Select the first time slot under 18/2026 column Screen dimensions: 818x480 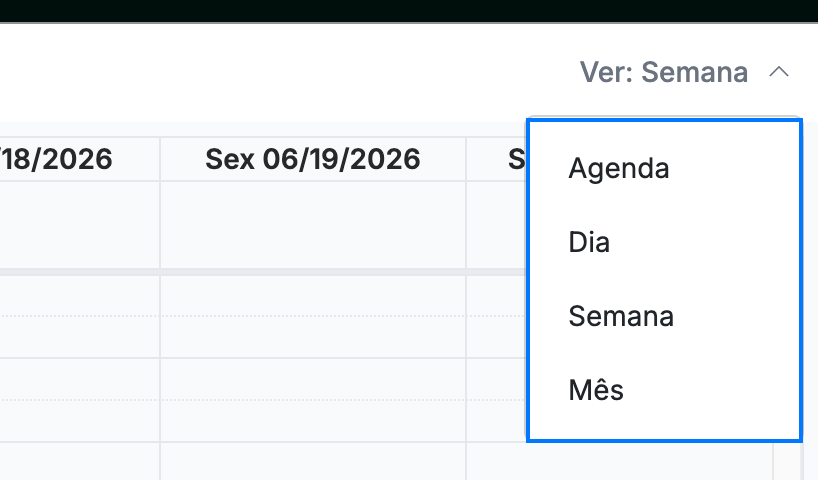click(80, 295)
